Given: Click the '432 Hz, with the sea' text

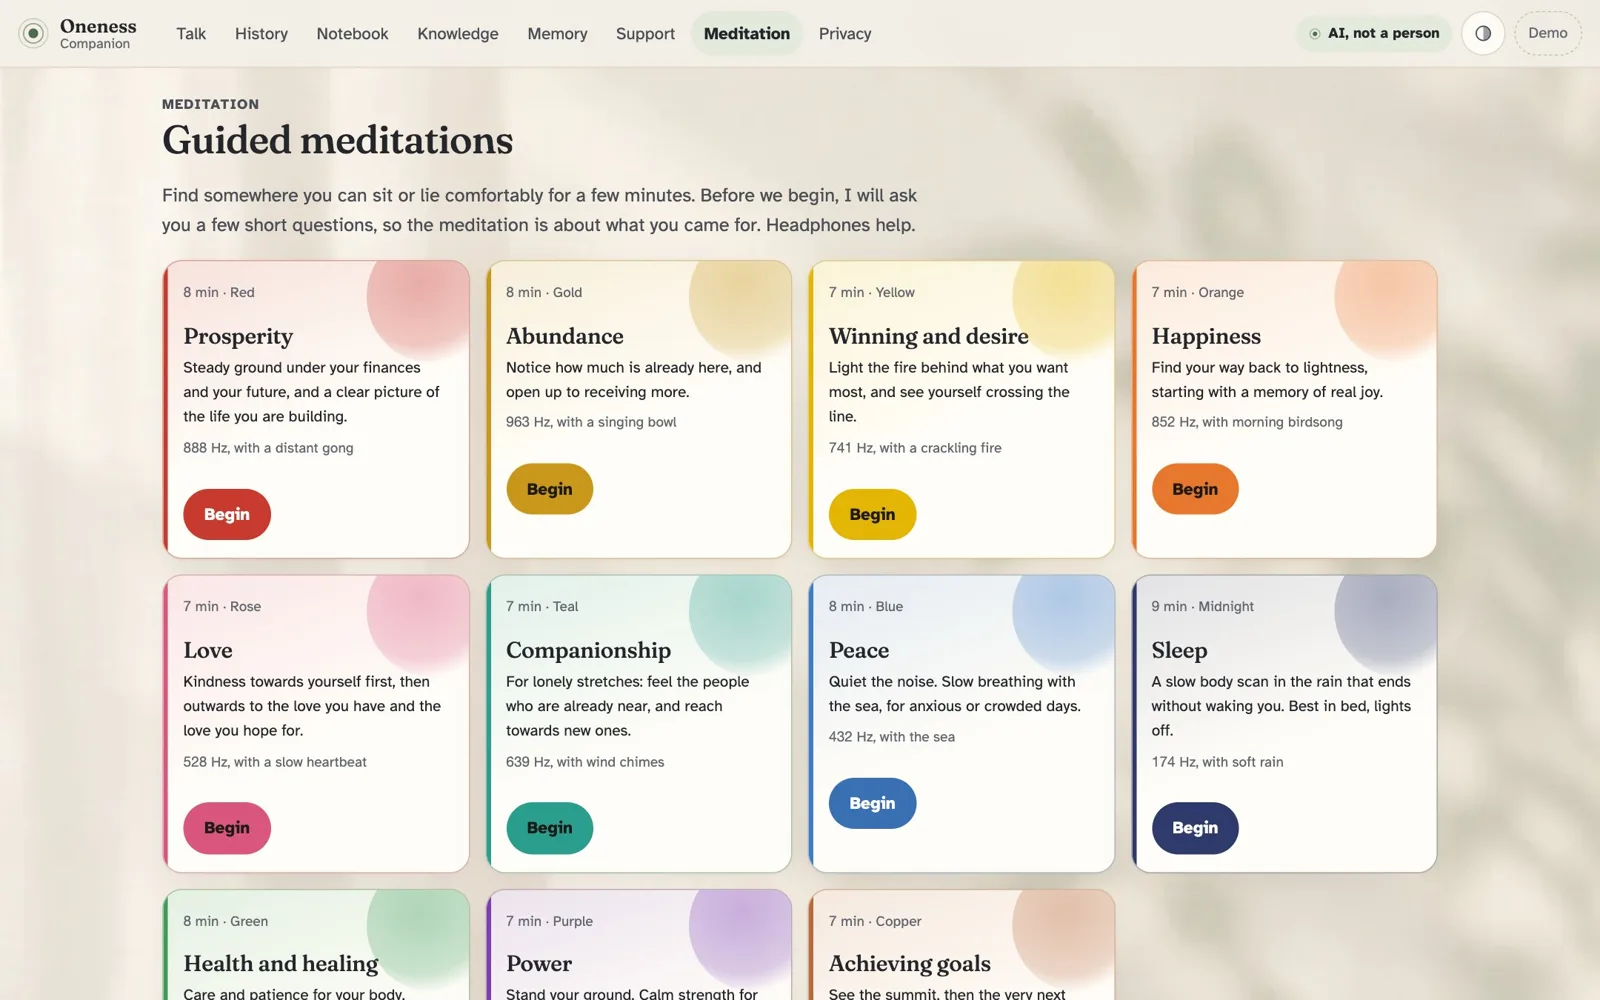Looking at the screenshot, I should click(892, 737).
